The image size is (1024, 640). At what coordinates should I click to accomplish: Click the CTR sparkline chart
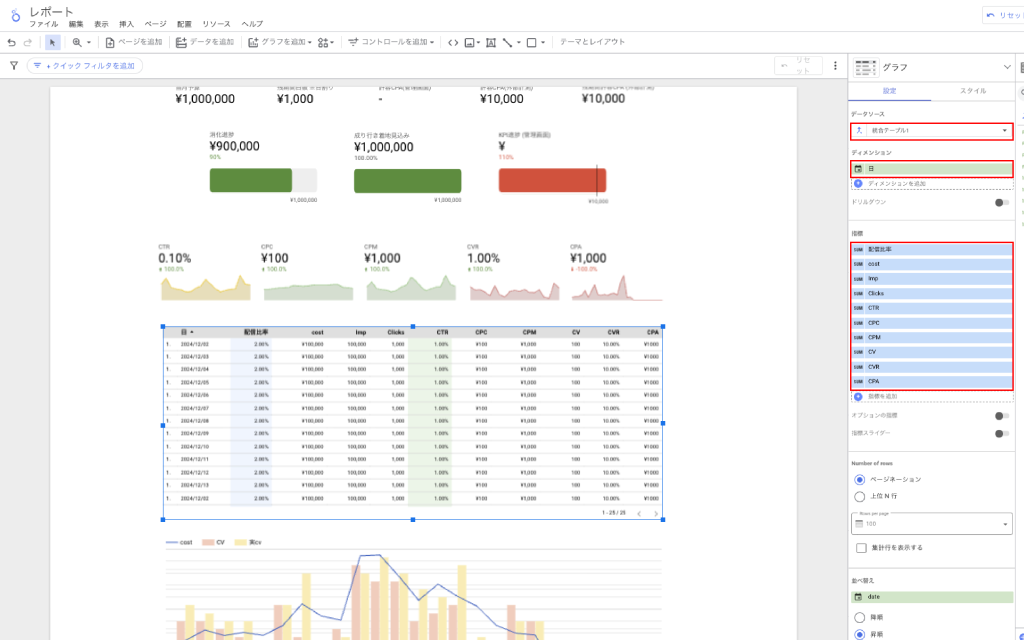[x=206, y=287]
